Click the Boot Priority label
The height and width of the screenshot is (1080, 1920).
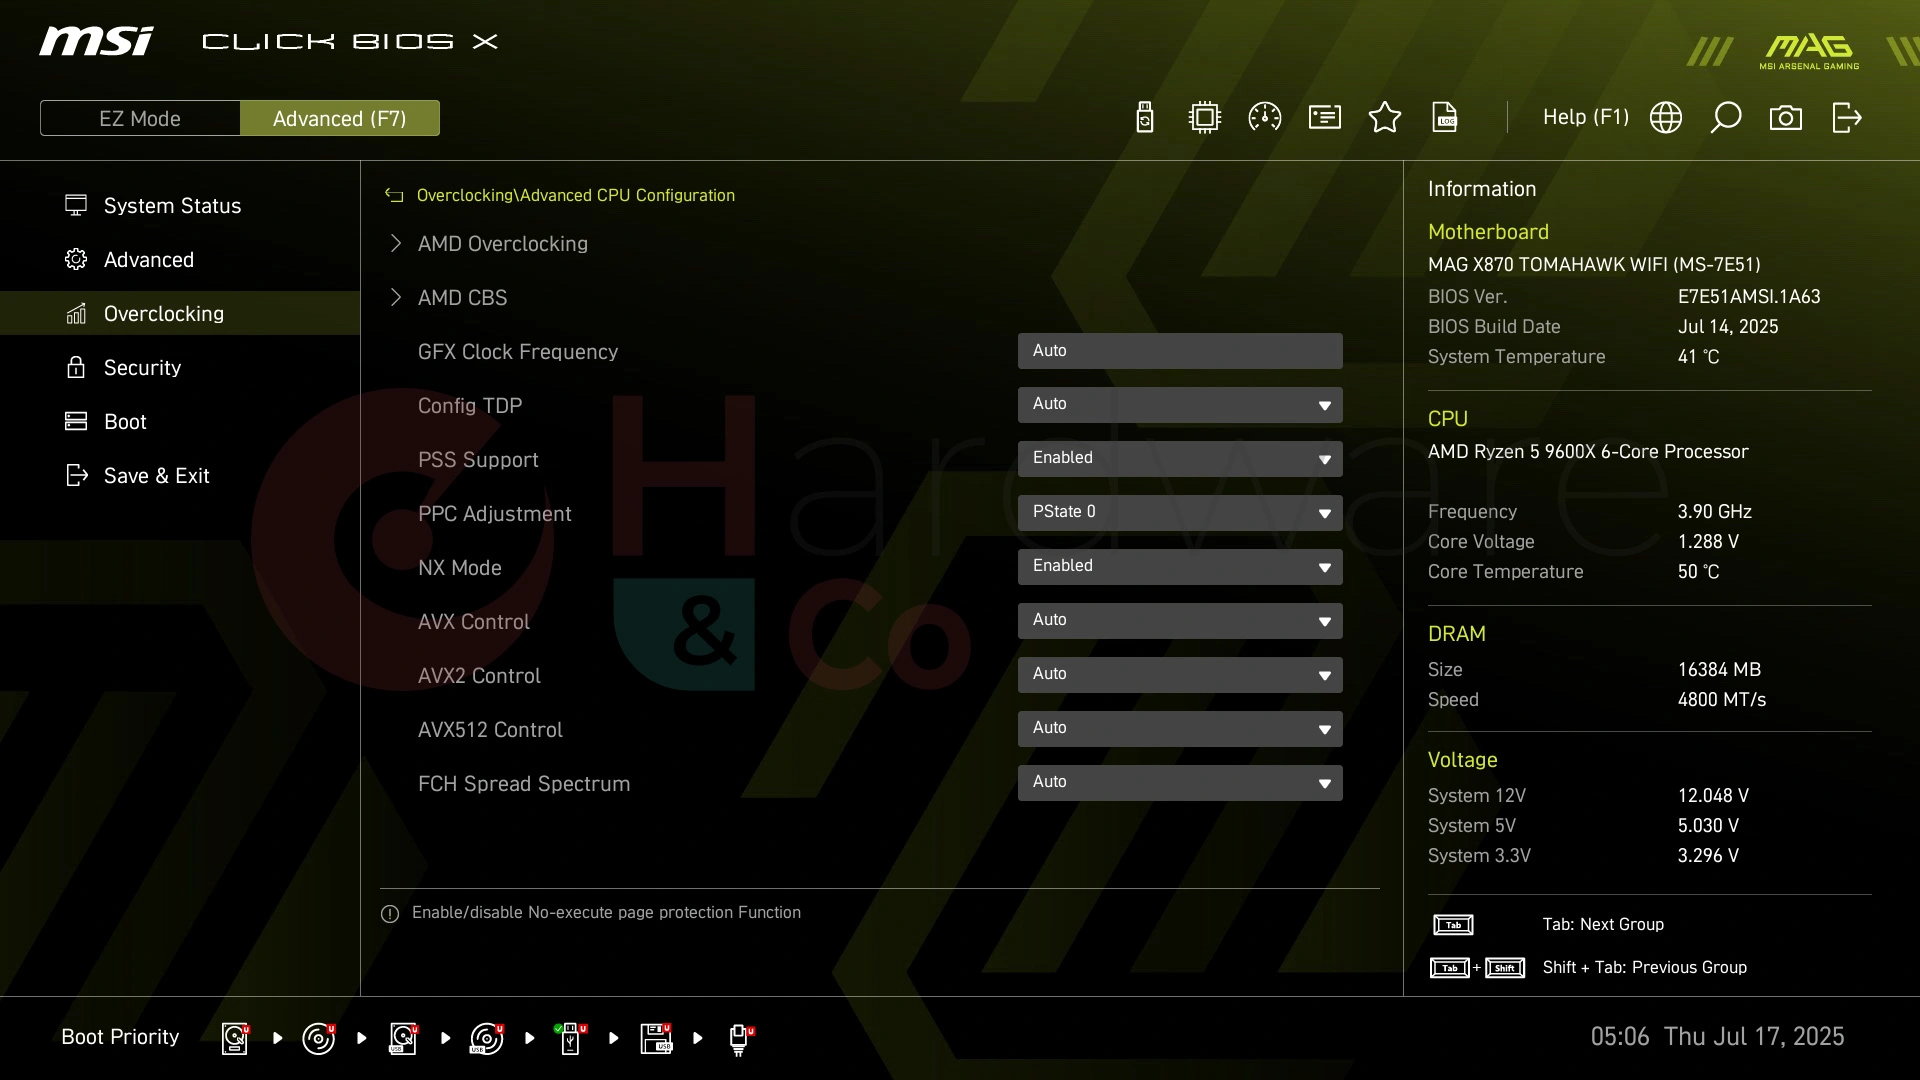pos(120,1037)
